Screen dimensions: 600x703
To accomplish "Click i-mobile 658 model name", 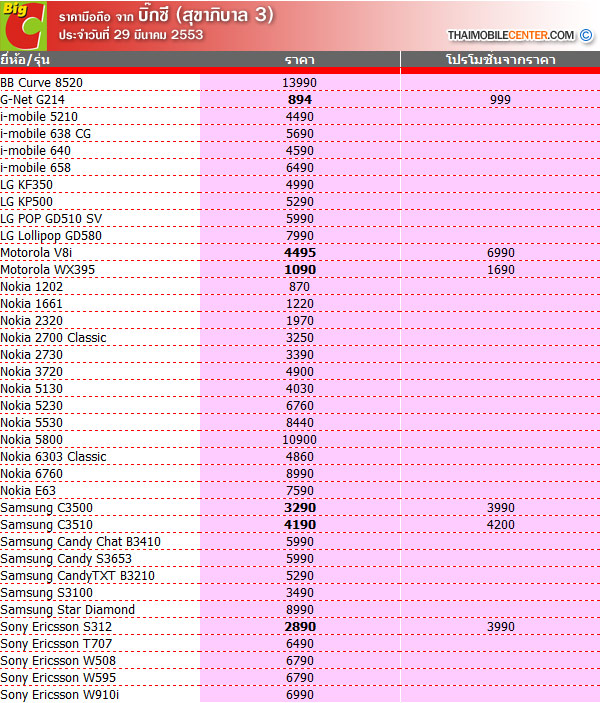I will point(35,168).
